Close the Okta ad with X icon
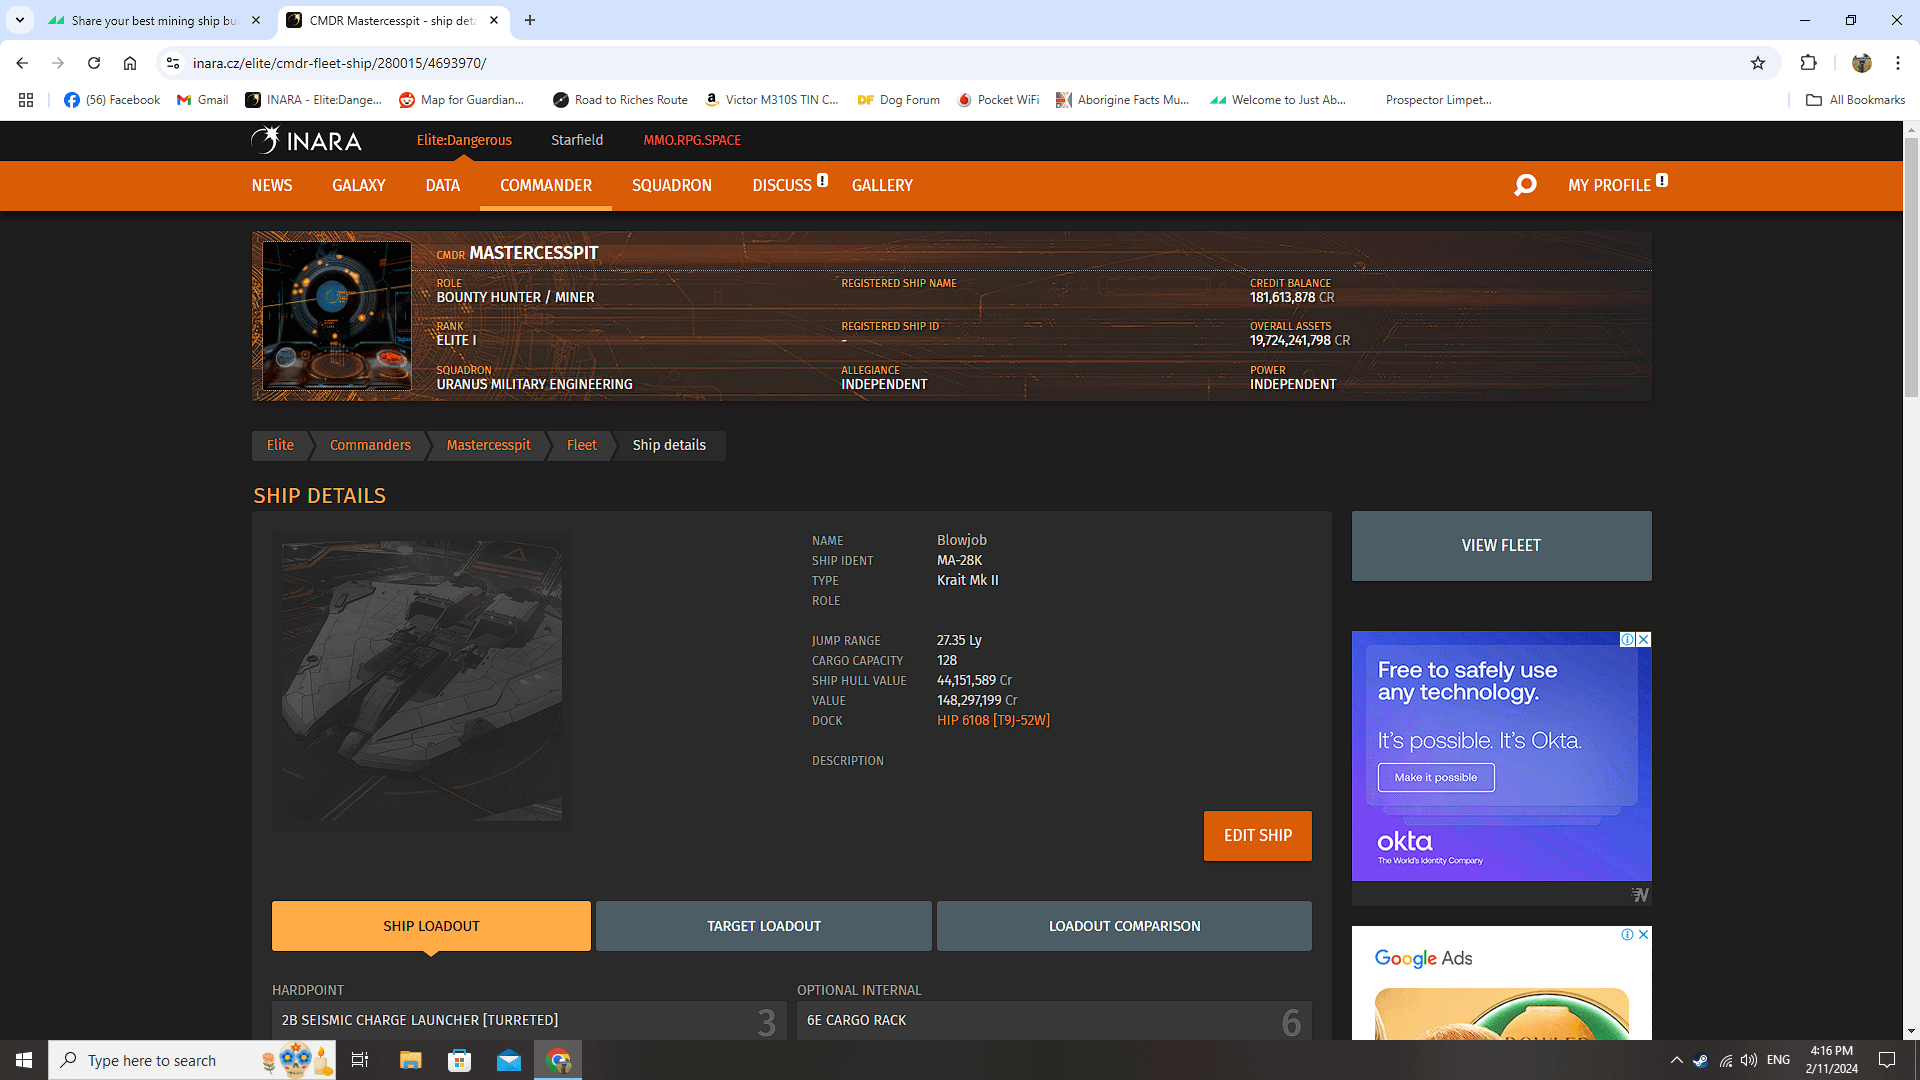The height and width of the screenshot is (1080, 1920). [x=1643, y=640]
